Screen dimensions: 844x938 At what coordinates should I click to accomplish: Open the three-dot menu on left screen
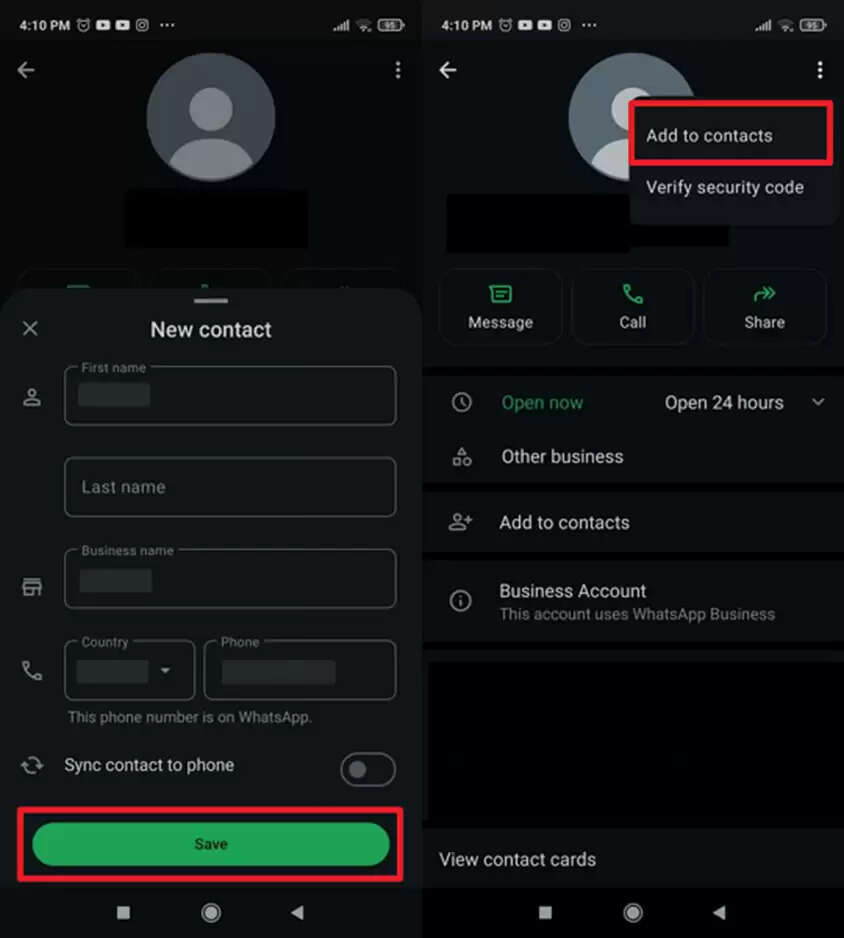coord(398,70)
